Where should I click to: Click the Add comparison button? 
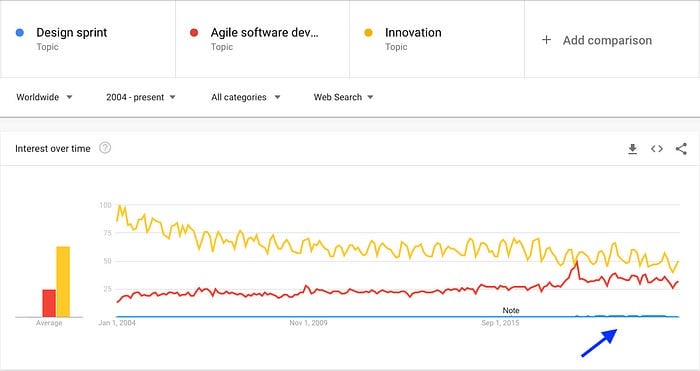[596, 40]
